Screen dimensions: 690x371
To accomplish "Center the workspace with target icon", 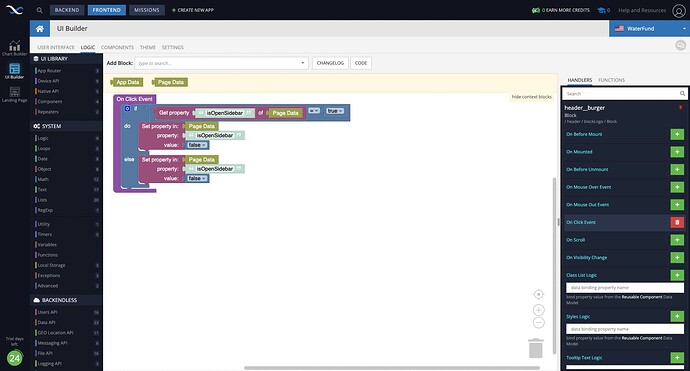I will (539, 294).
